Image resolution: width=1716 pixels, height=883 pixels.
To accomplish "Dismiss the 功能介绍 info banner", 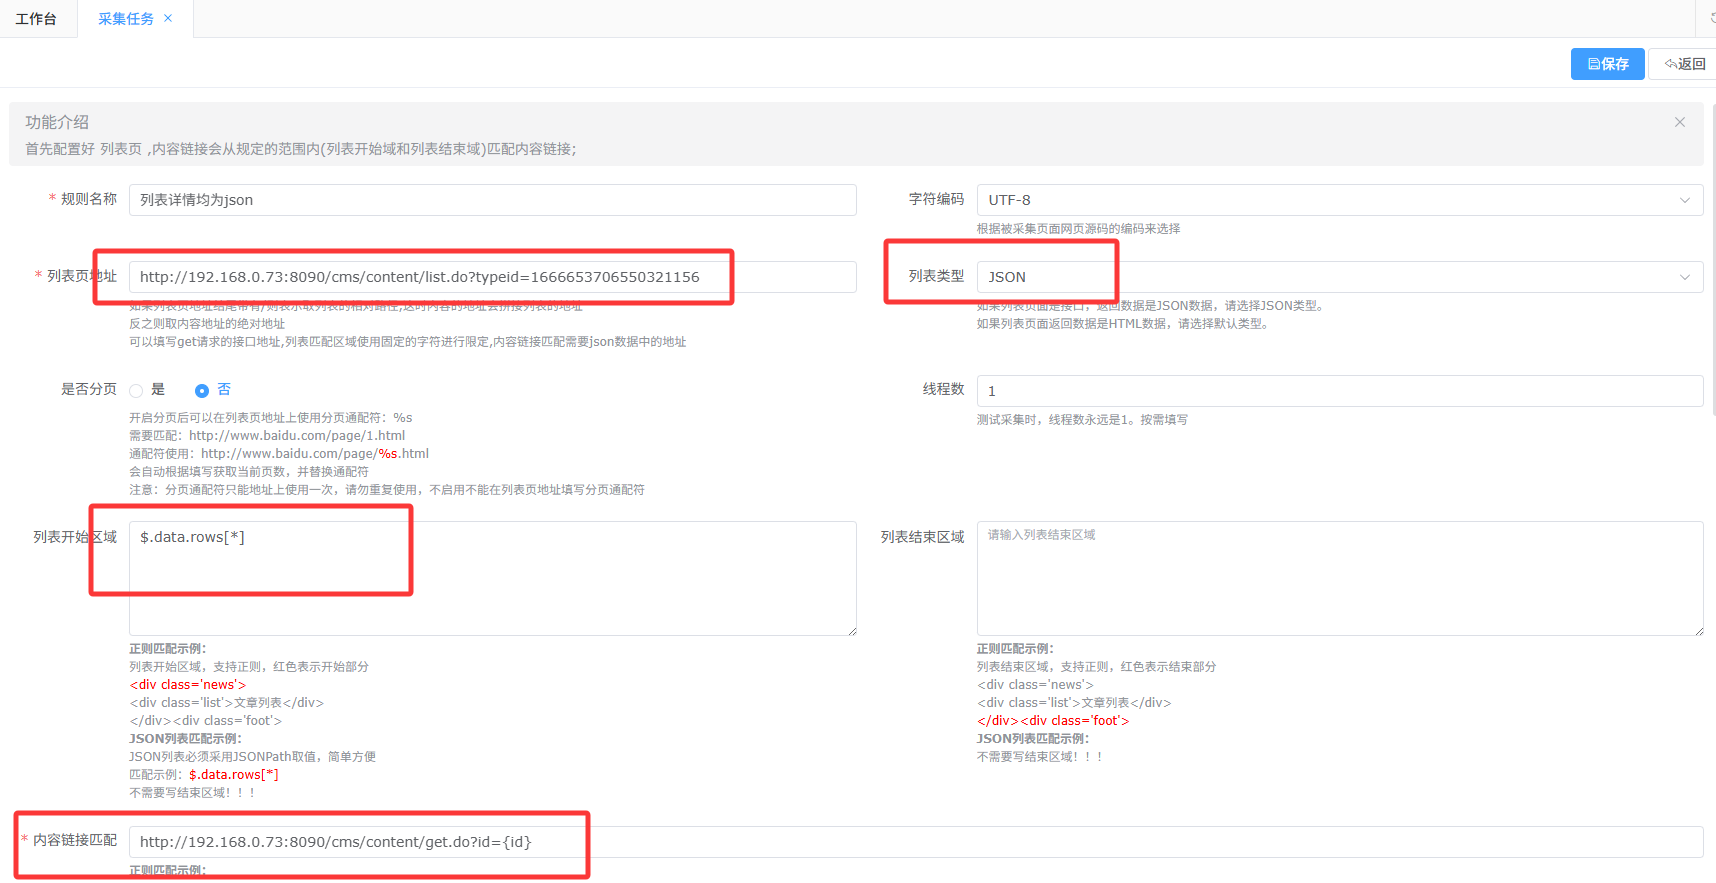I will [1679, 122].
